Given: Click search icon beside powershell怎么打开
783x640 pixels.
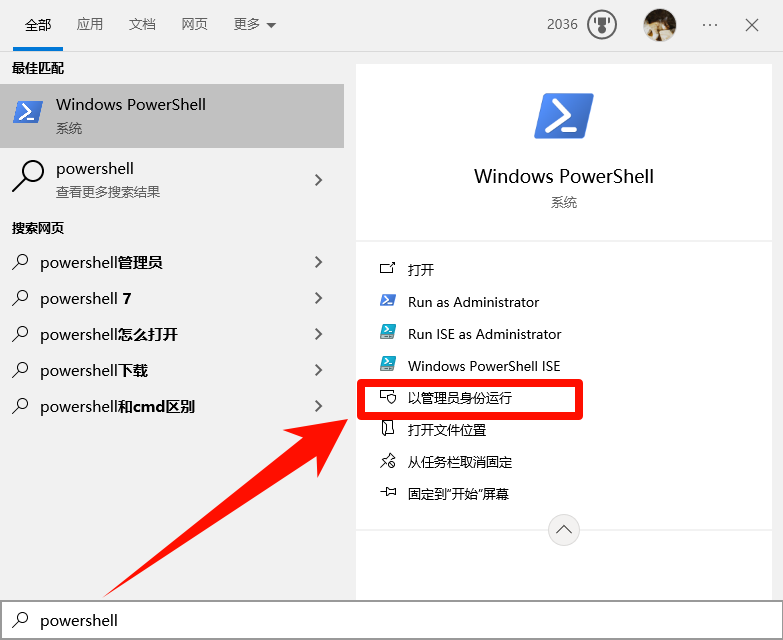Looking at the screenshot, I should click(20, 333).
